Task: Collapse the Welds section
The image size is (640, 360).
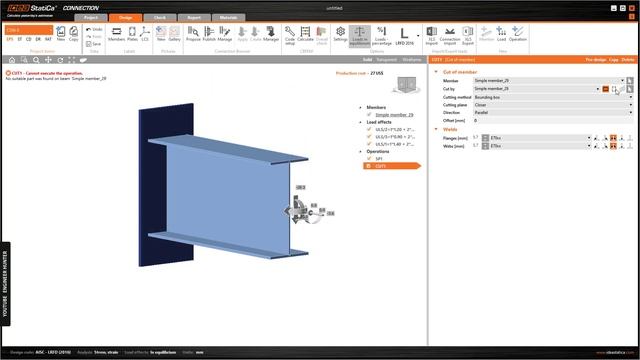Action: 436,129
